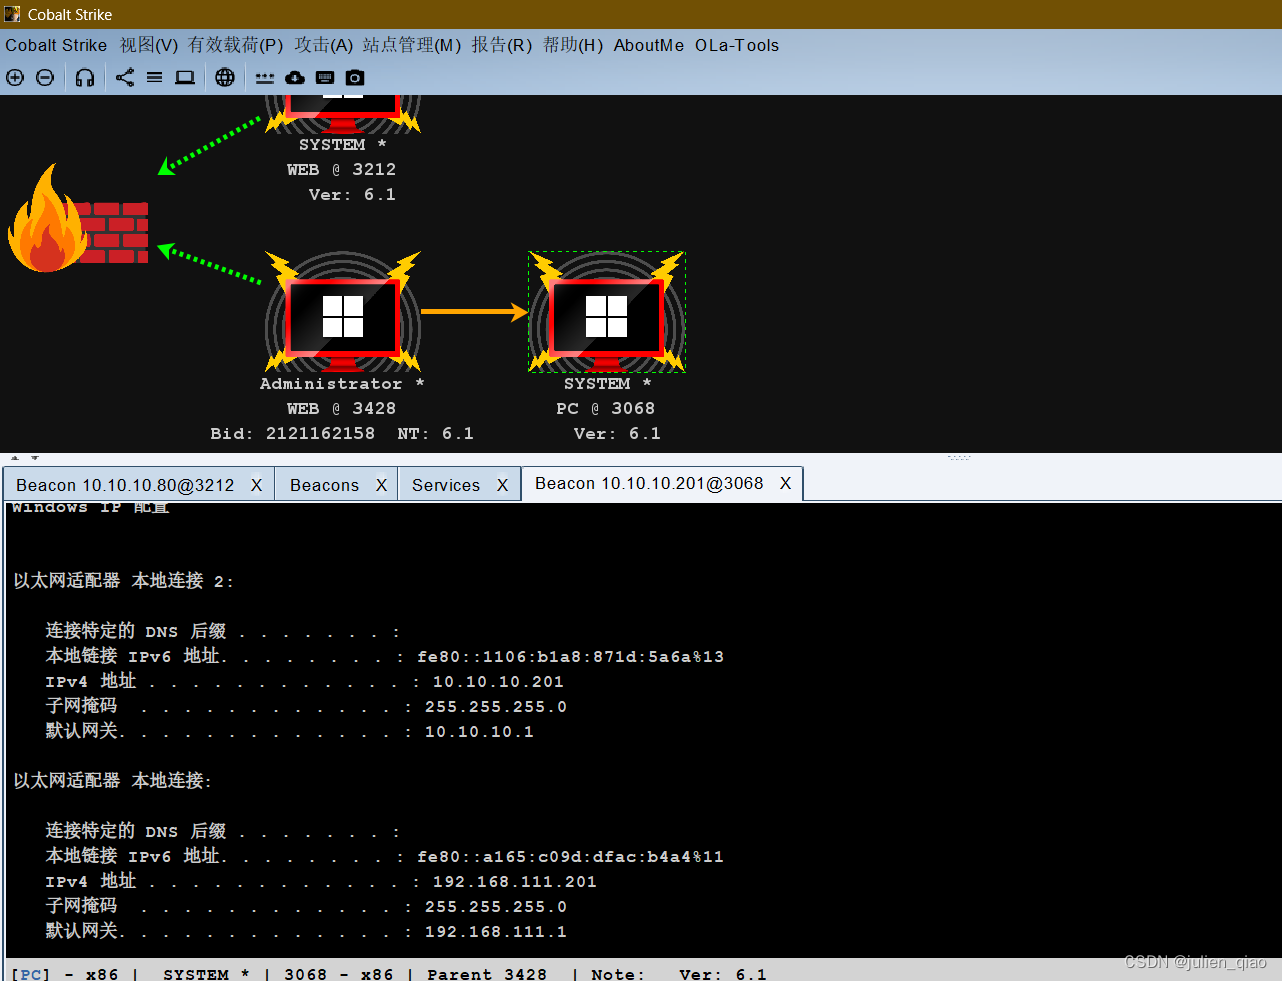Switch to Beacon 10.10.10.80@3212 tab
The image size is (1282, 981).
coord(125,485)
